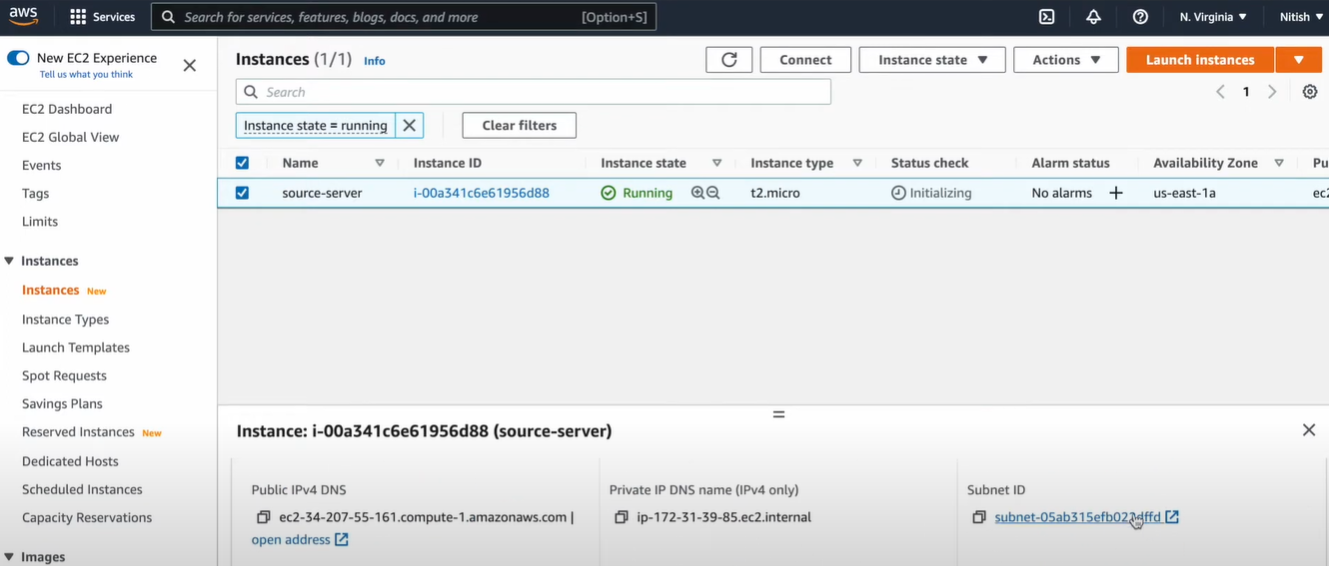The width and height of the screenshot is (1329, 566).
Task: Open Dedicated Hosts
Action: (70, 461)
